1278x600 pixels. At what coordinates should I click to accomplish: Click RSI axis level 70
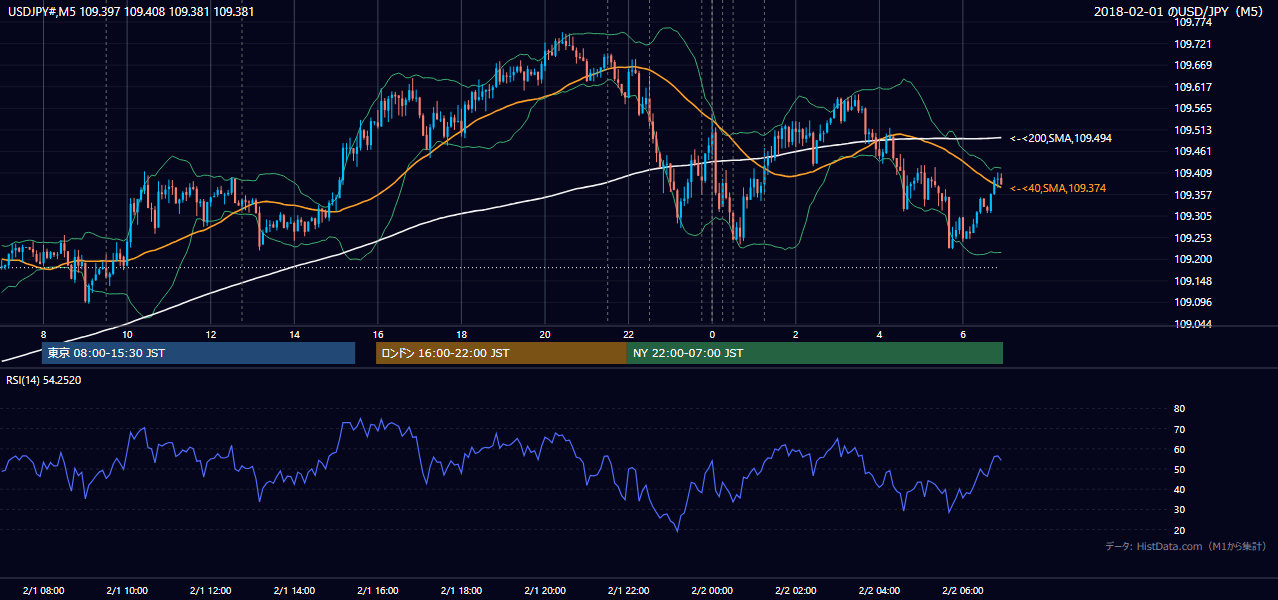pos(1179,429)
